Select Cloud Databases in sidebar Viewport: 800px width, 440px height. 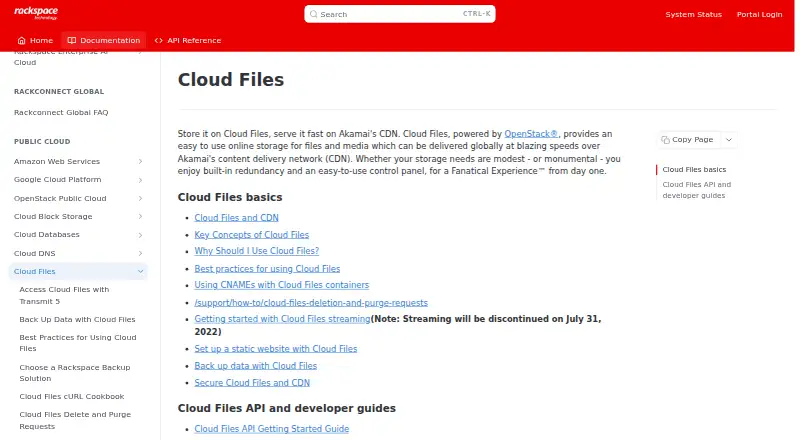[46, 235]
